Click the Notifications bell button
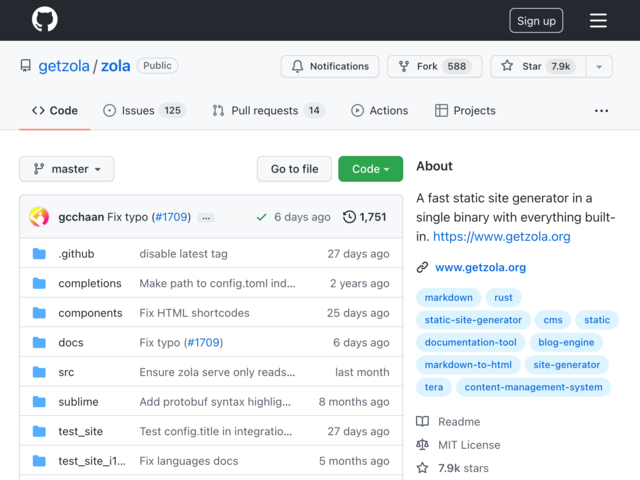Viewport: 640px width, 480px height. point(330,66)
